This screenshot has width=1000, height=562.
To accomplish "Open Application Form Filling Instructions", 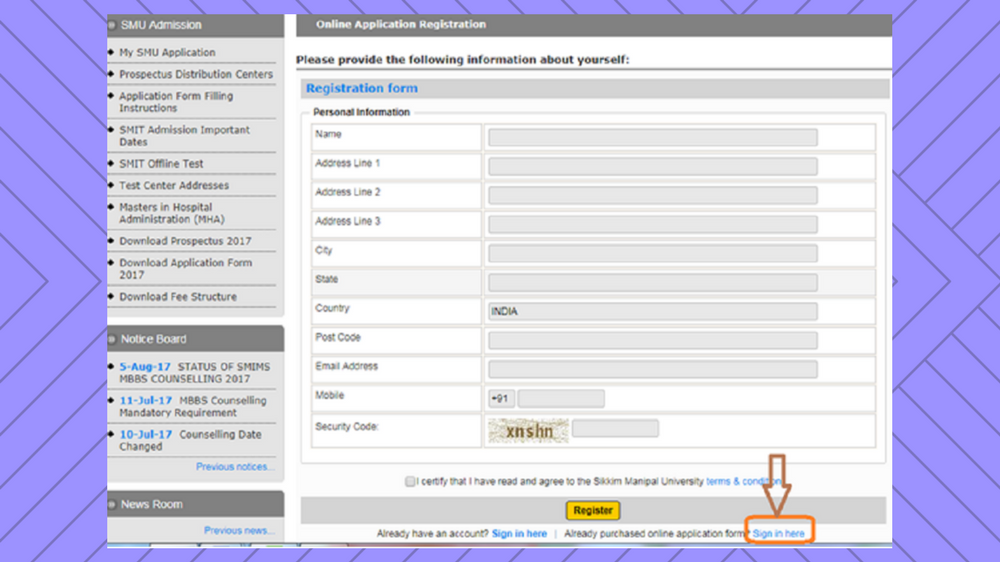I will click(176, 102).
